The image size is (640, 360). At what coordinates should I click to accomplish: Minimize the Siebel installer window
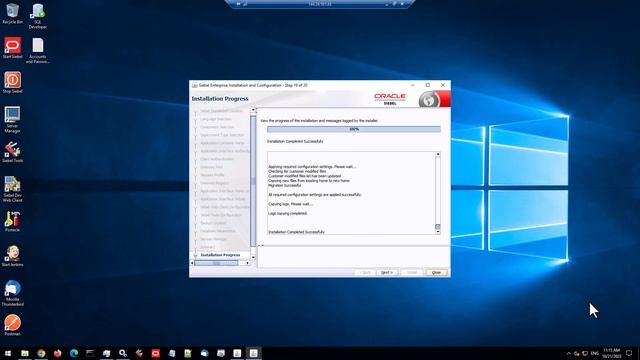point(413,85)
